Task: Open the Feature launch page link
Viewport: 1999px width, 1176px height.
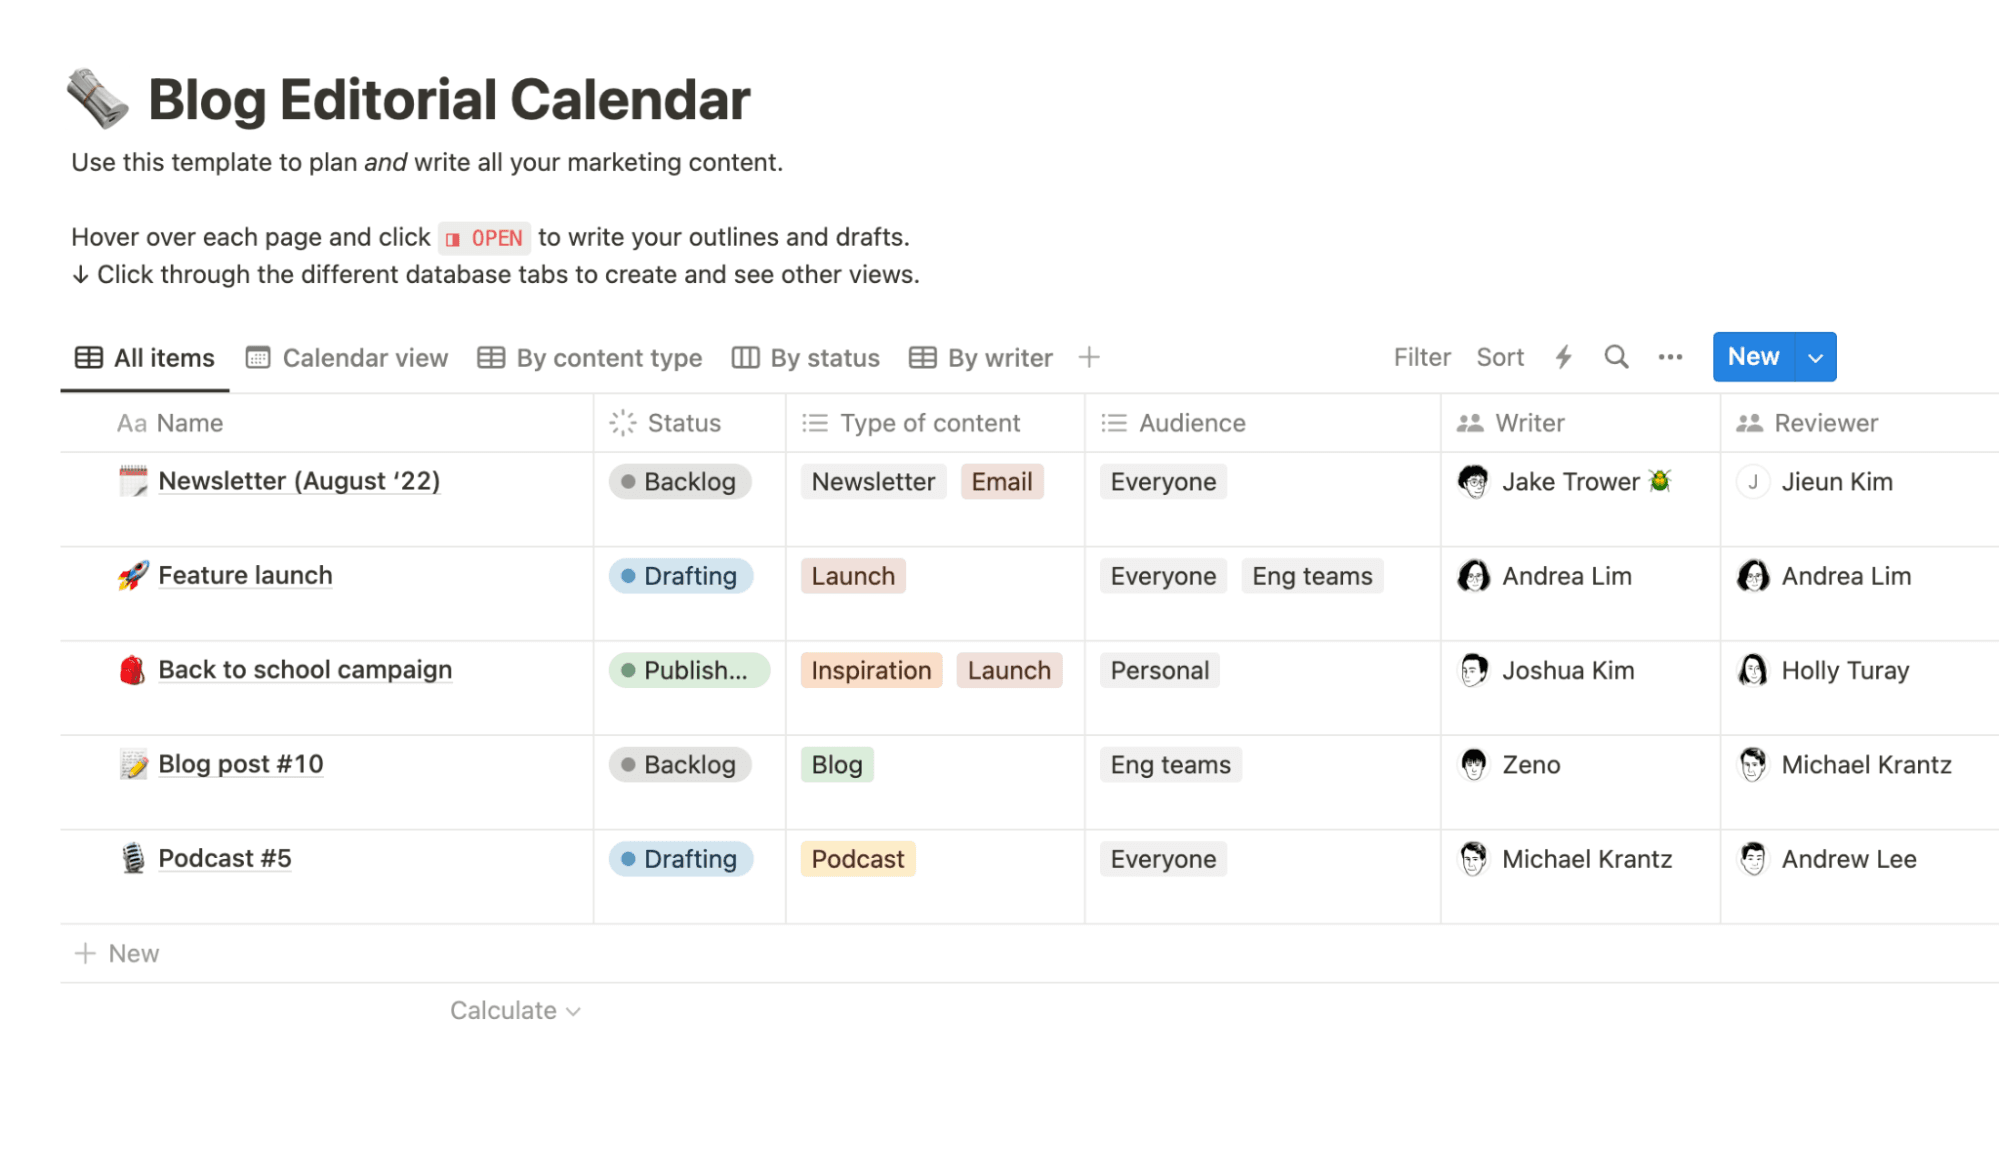Action: (244, 575)
